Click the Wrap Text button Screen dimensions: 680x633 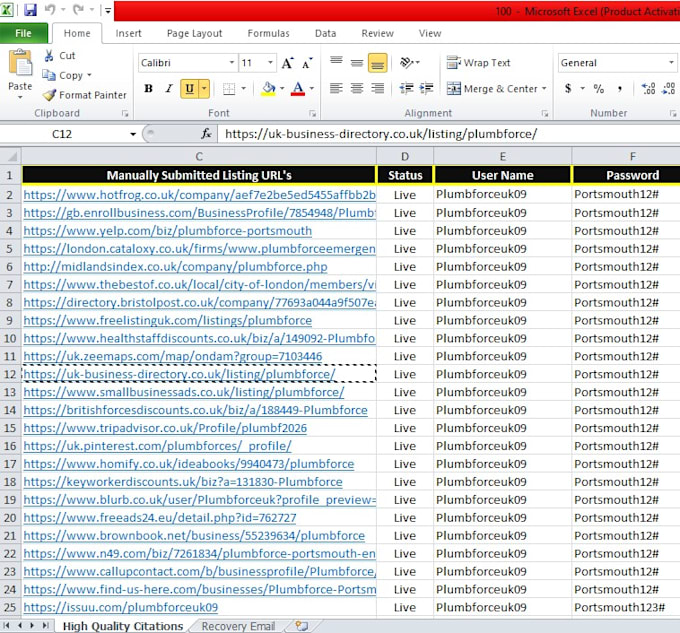479,63
